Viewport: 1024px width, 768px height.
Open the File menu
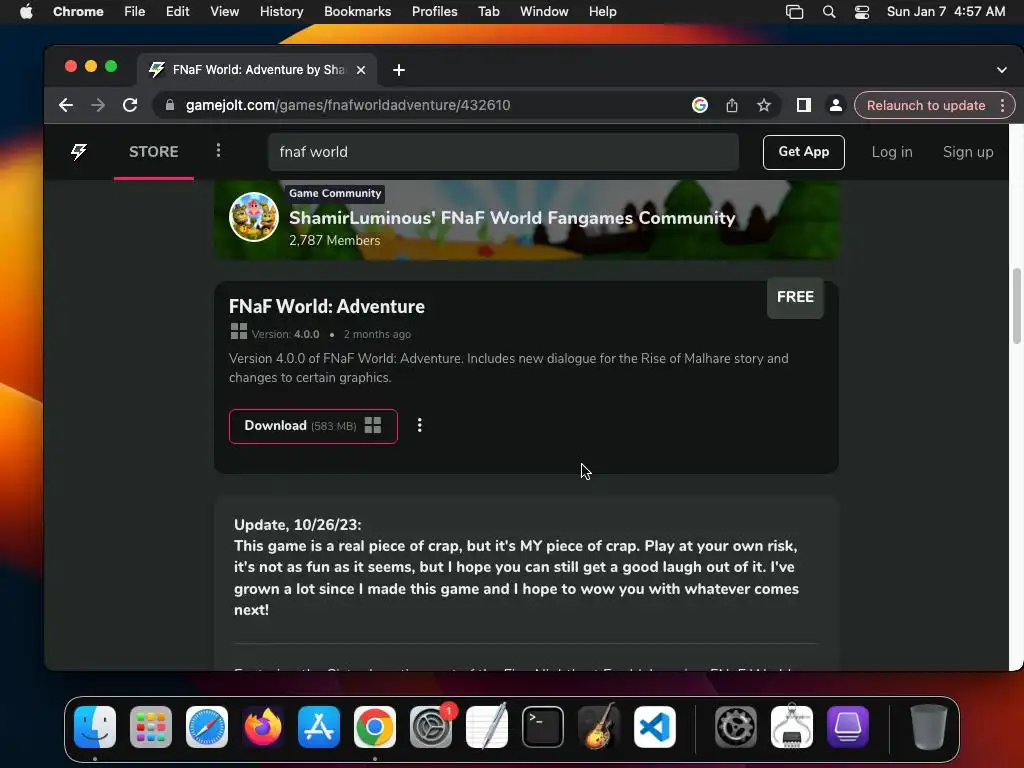[x=135, y=12]
